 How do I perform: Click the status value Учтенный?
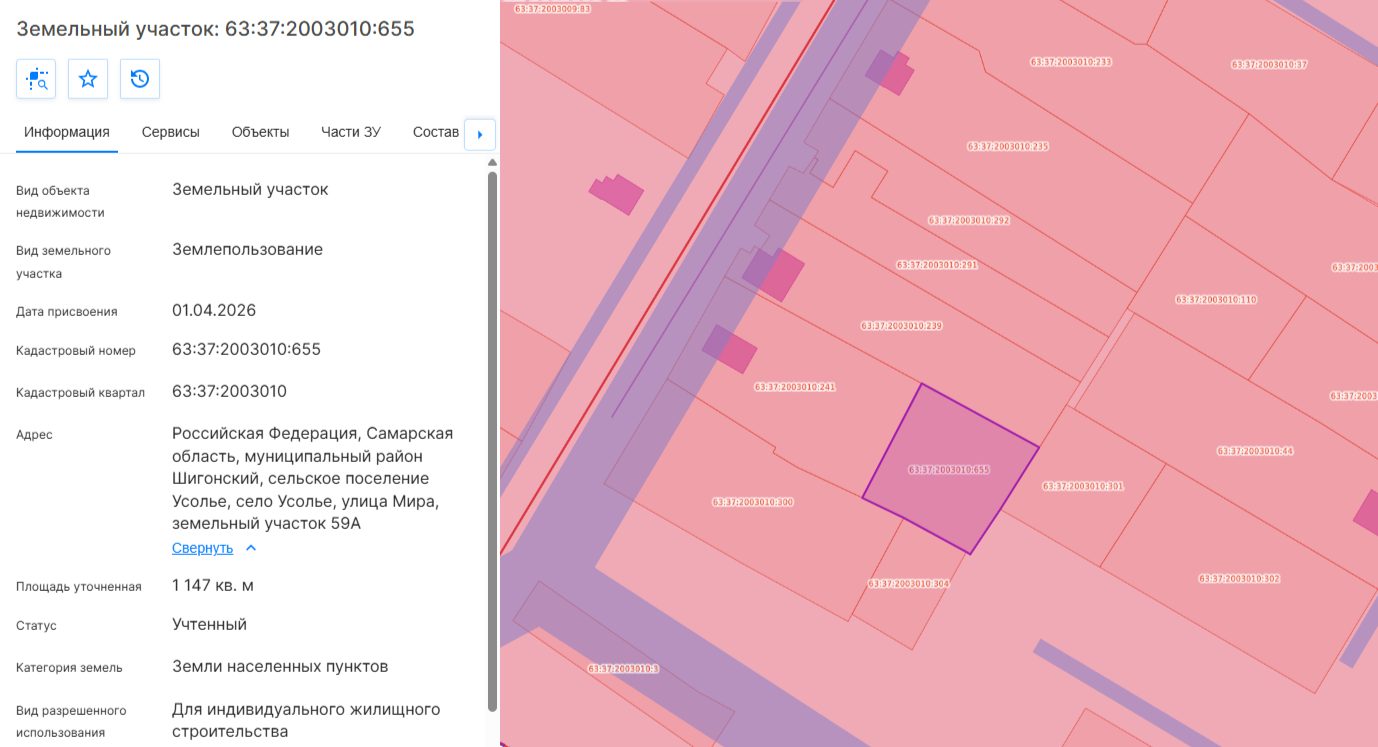pos(209,624)
